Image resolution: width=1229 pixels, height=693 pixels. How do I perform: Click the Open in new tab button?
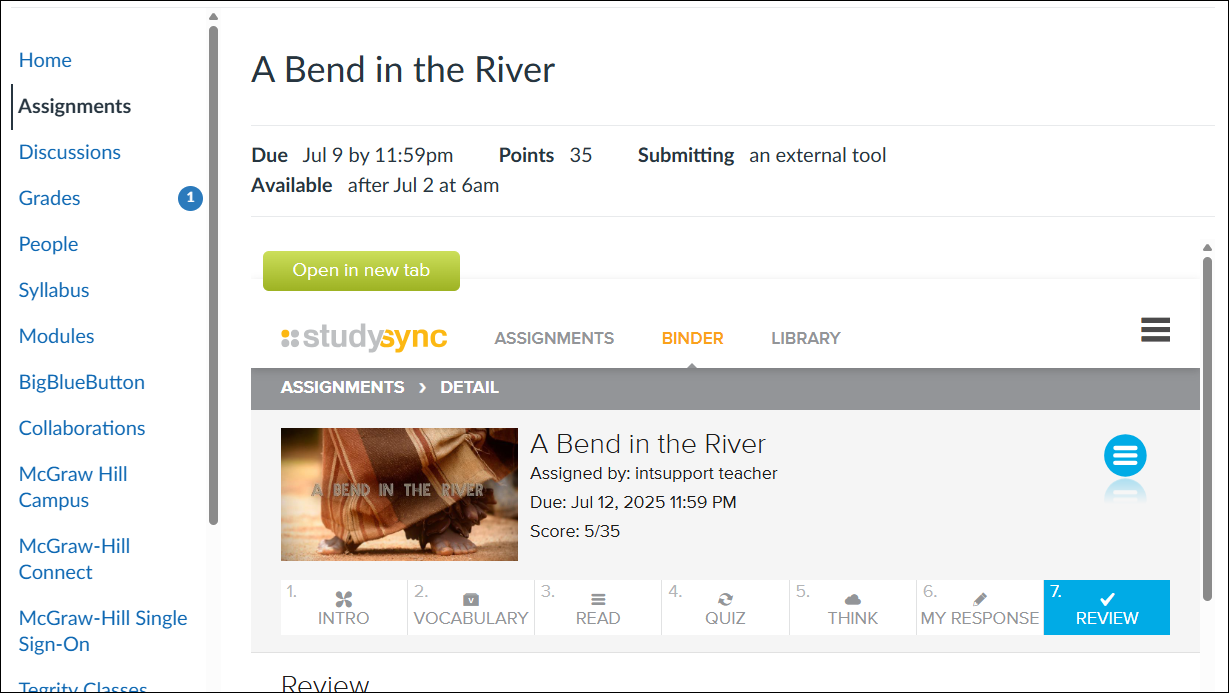coord(361,271)
